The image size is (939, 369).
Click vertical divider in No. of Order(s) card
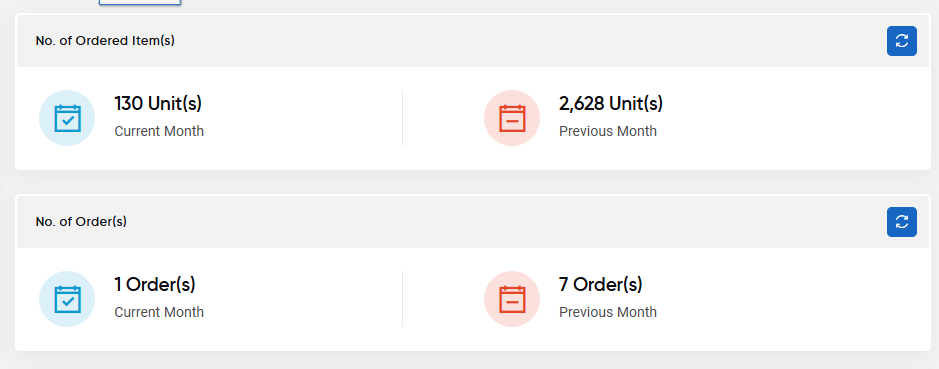point(402,299)
